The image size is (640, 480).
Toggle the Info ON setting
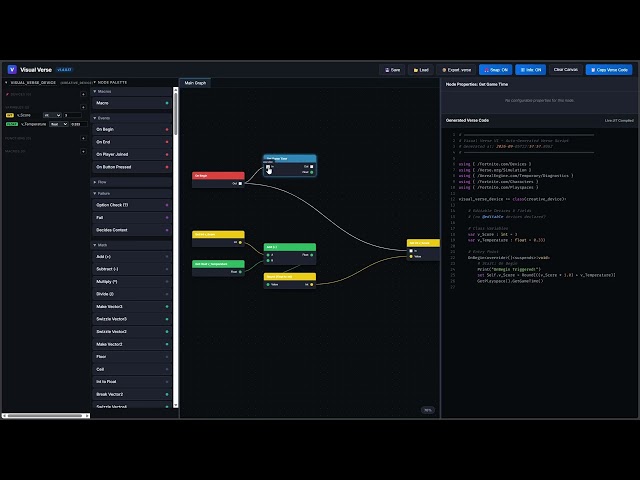coord(531,70)
